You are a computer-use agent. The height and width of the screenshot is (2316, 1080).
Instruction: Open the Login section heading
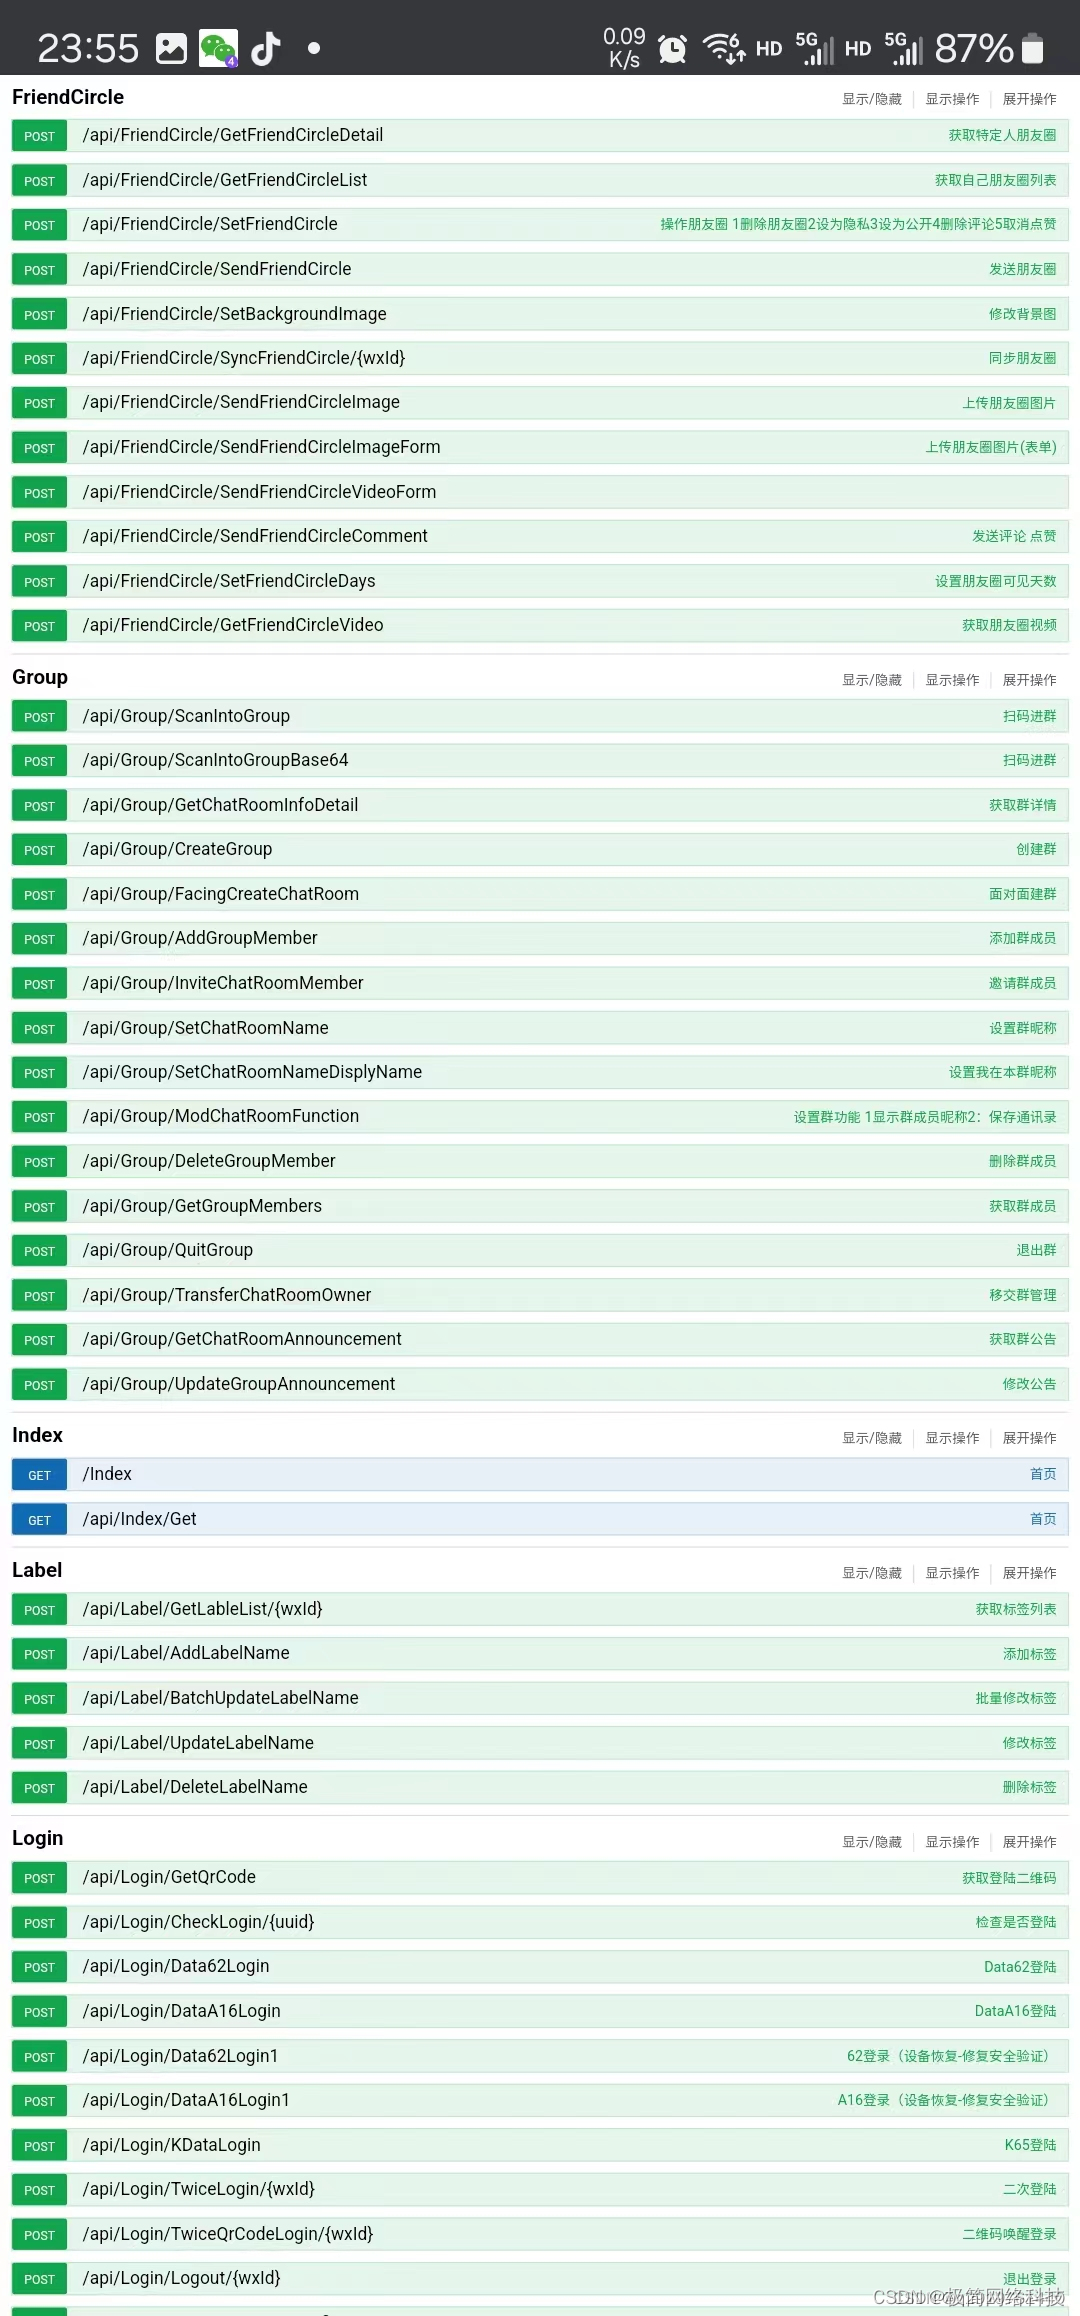pyautogui.click(x=37, y=1838)
